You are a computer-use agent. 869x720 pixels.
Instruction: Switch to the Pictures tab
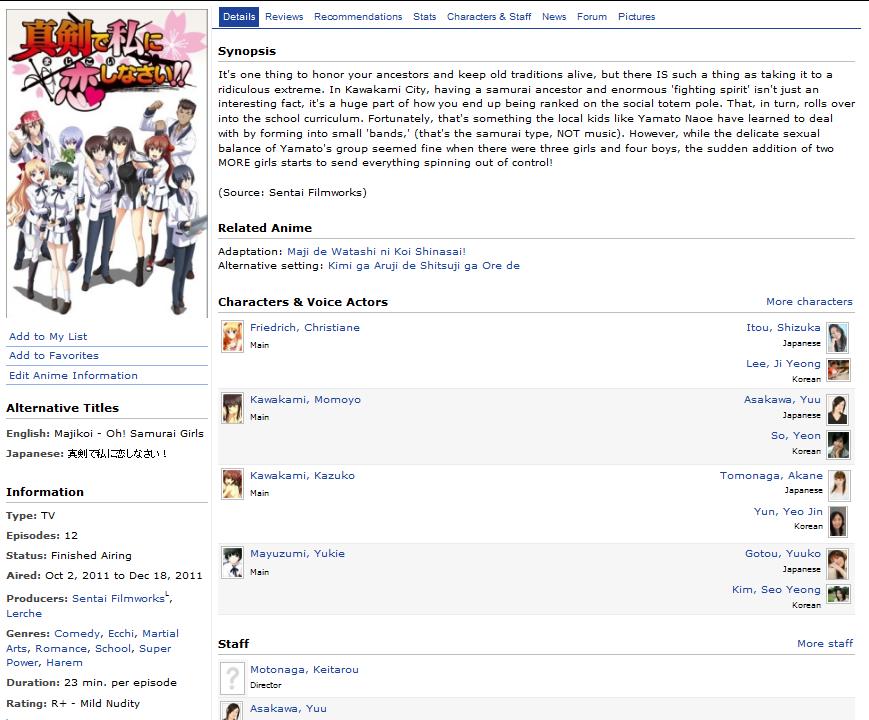[x=636, y=17]
